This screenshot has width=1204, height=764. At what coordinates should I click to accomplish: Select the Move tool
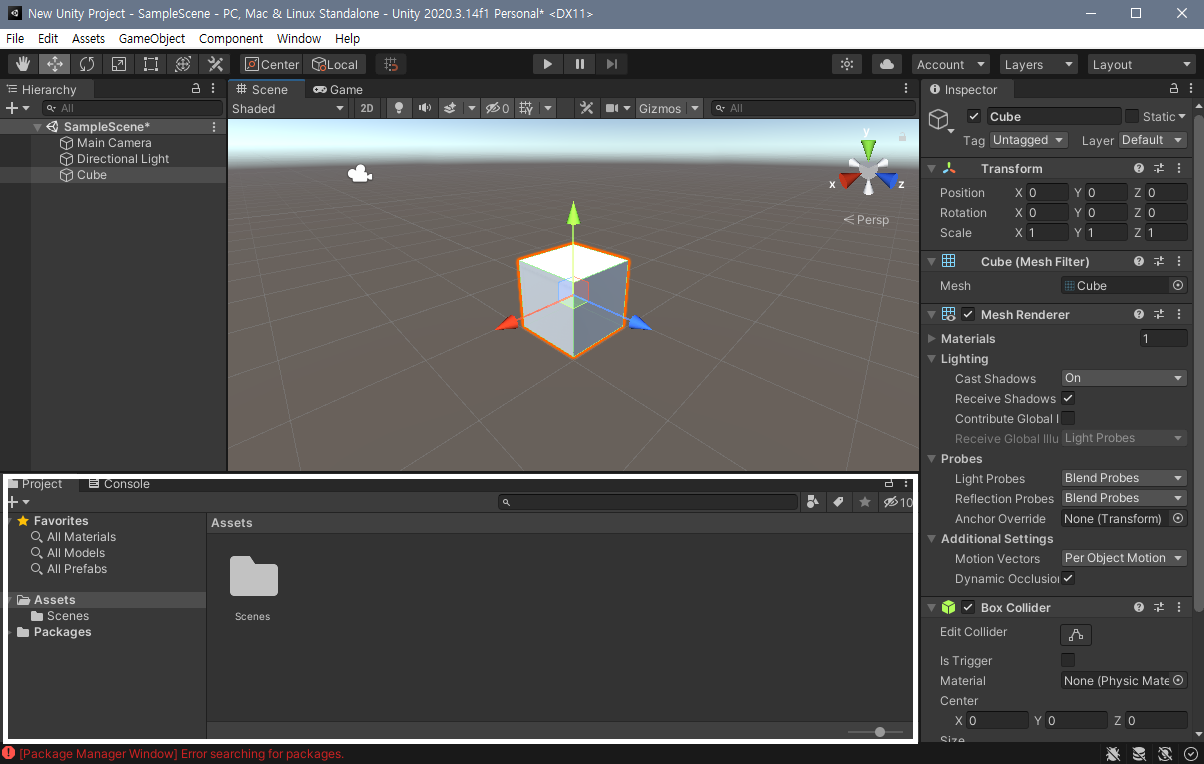pyautogui.click(x=54, y=64)
